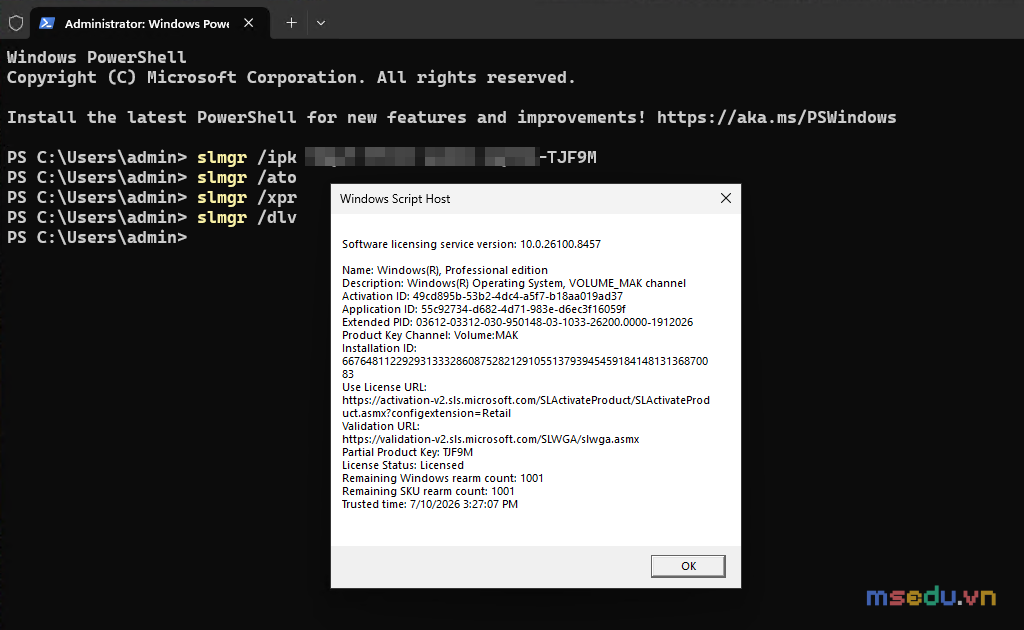Click the slmgr /ipk command line

(x=302, y=157)
